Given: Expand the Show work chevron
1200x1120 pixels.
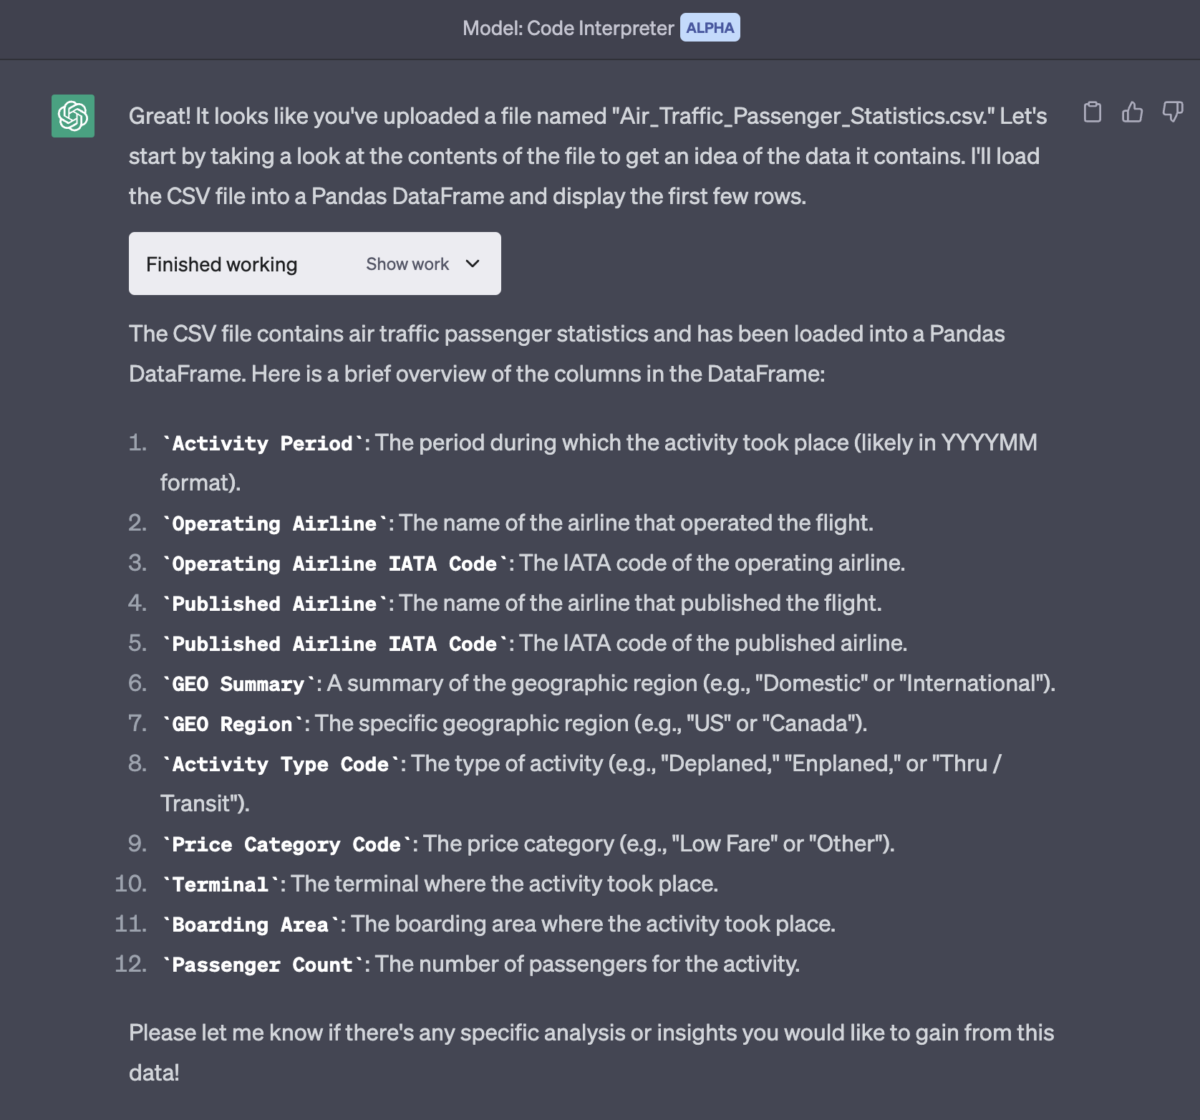Looking at the screenshot, I should [x=471, y=263].
